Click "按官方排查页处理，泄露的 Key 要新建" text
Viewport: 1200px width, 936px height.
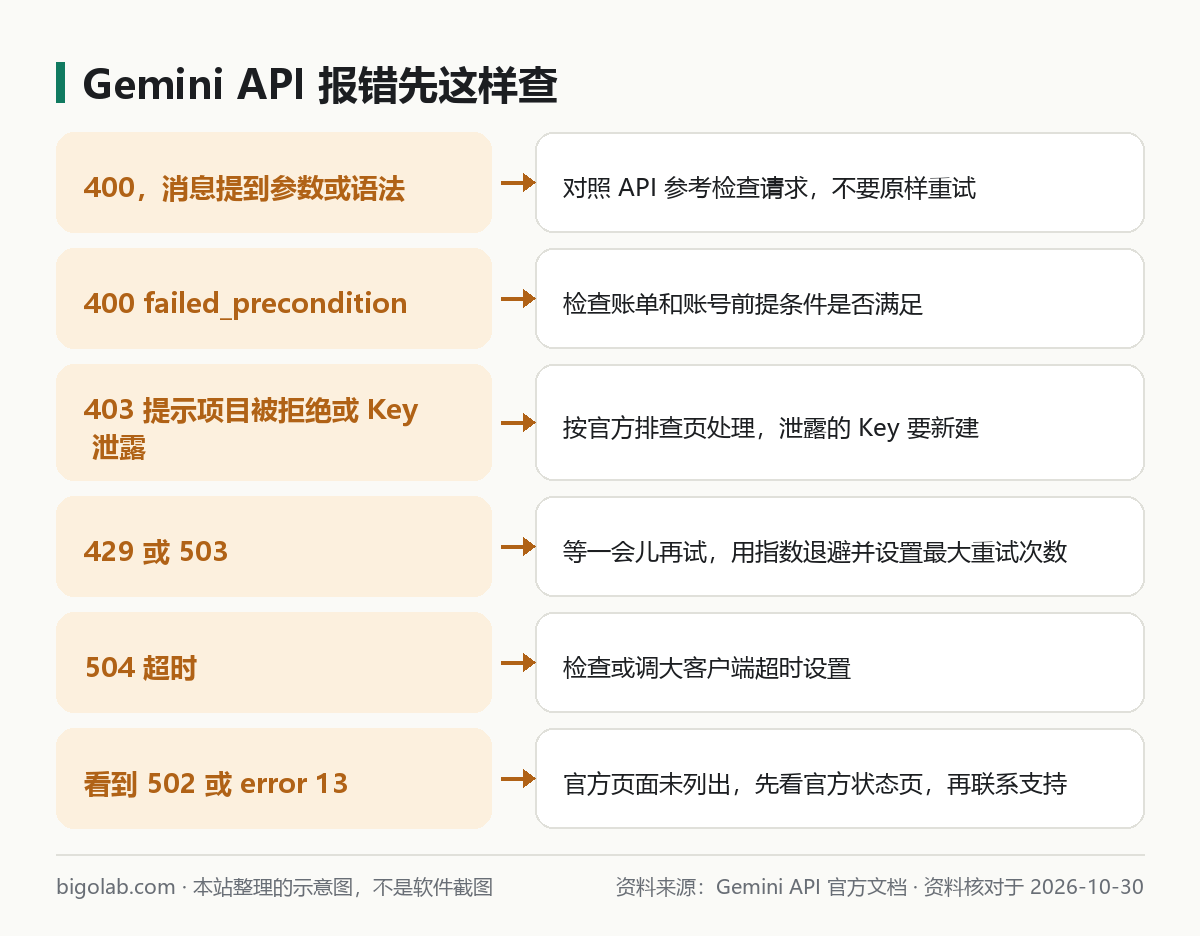771,428
